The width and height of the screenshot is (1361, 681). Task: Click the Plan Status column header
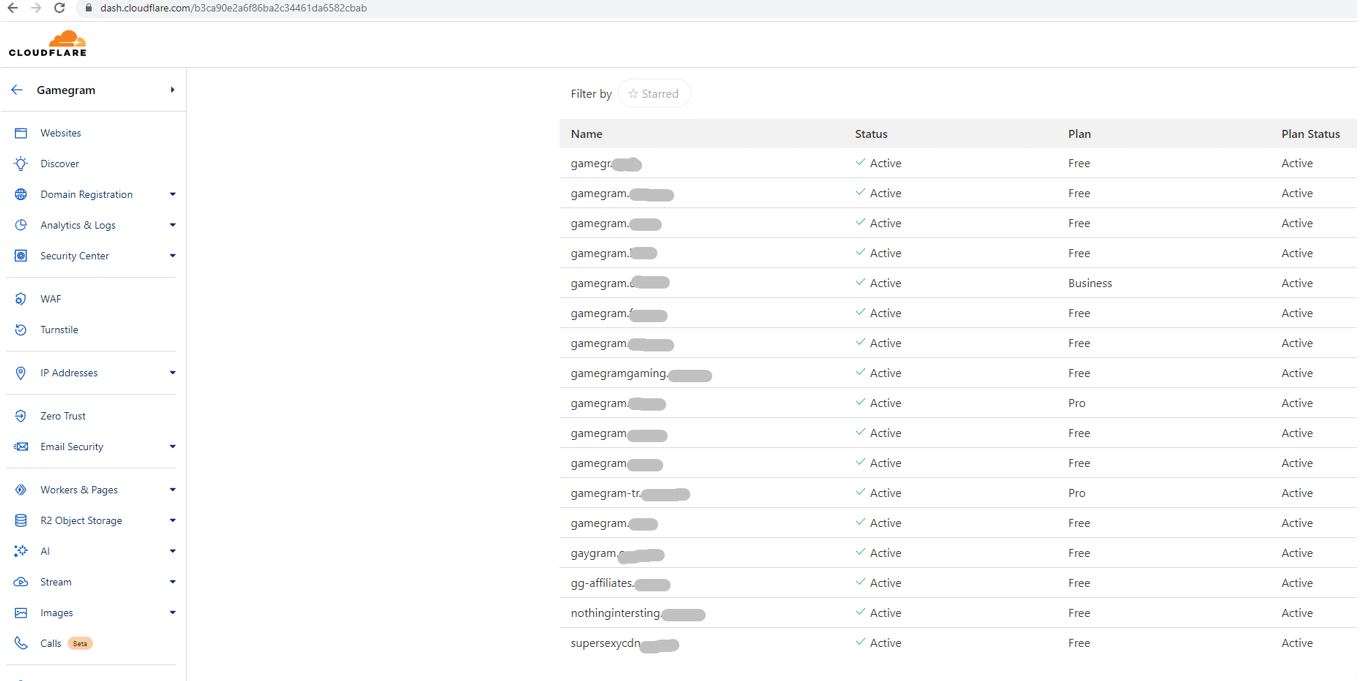pyautogui.click(x=1310, y=134)
